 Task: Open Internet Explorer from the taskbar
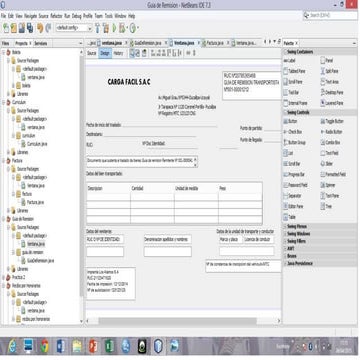click(12, 346)
